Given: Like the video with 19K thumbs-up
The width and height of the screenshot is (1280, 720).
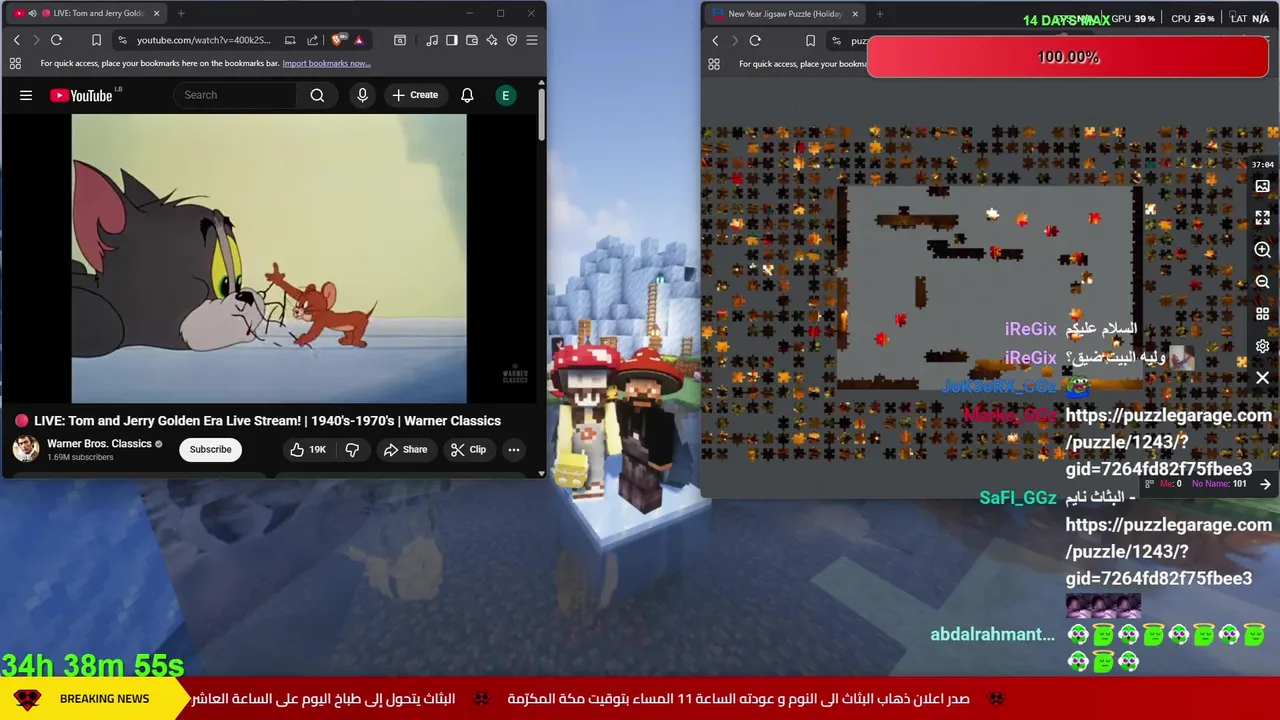Looking at the screenshot, I should 308,450.
